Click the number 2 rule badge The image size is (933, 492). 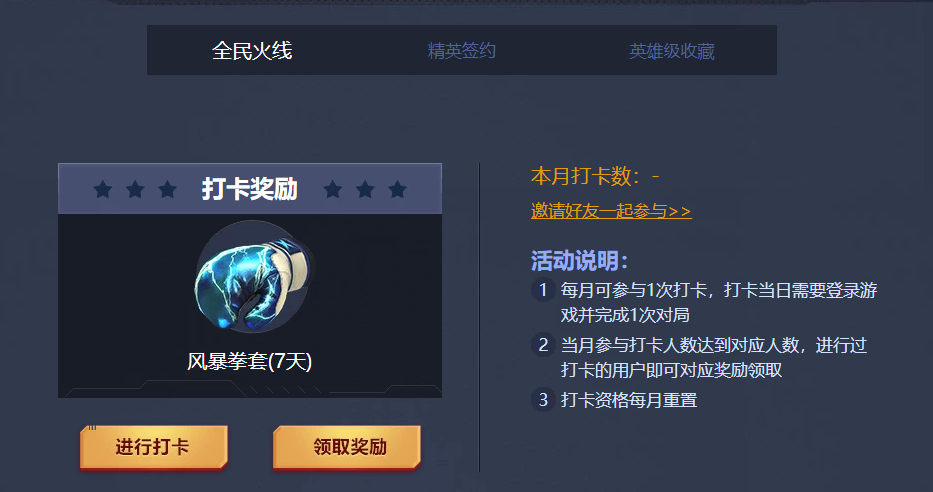543,344
